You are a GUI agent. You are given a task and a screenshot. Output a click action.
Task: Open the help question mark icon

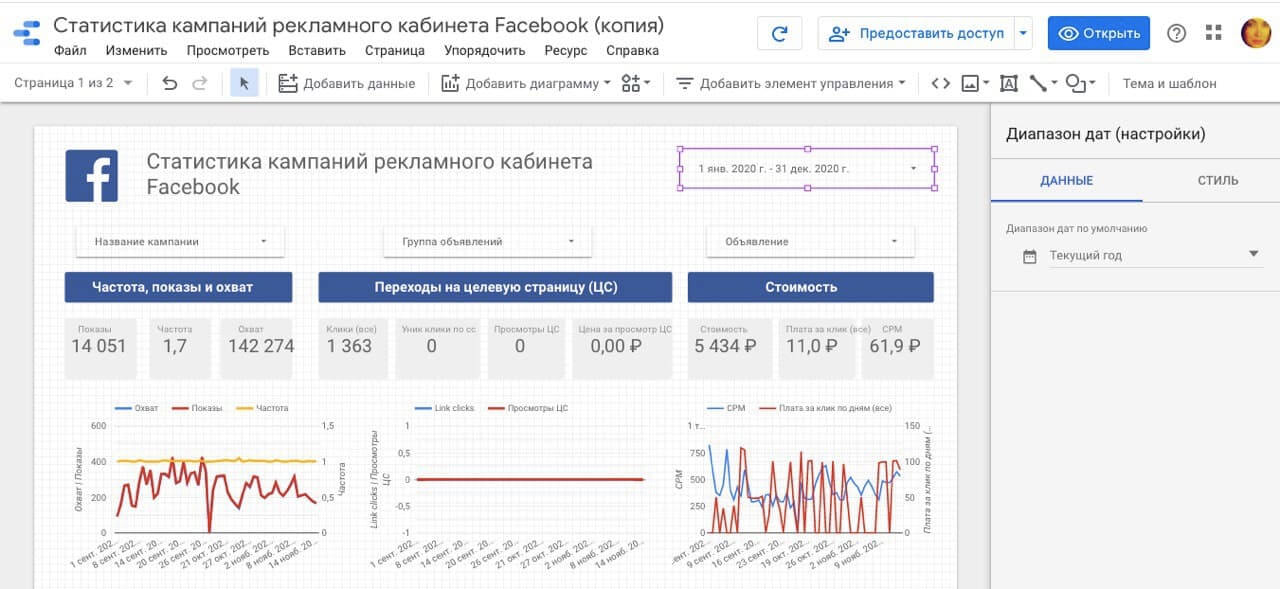click(1177, 33)
